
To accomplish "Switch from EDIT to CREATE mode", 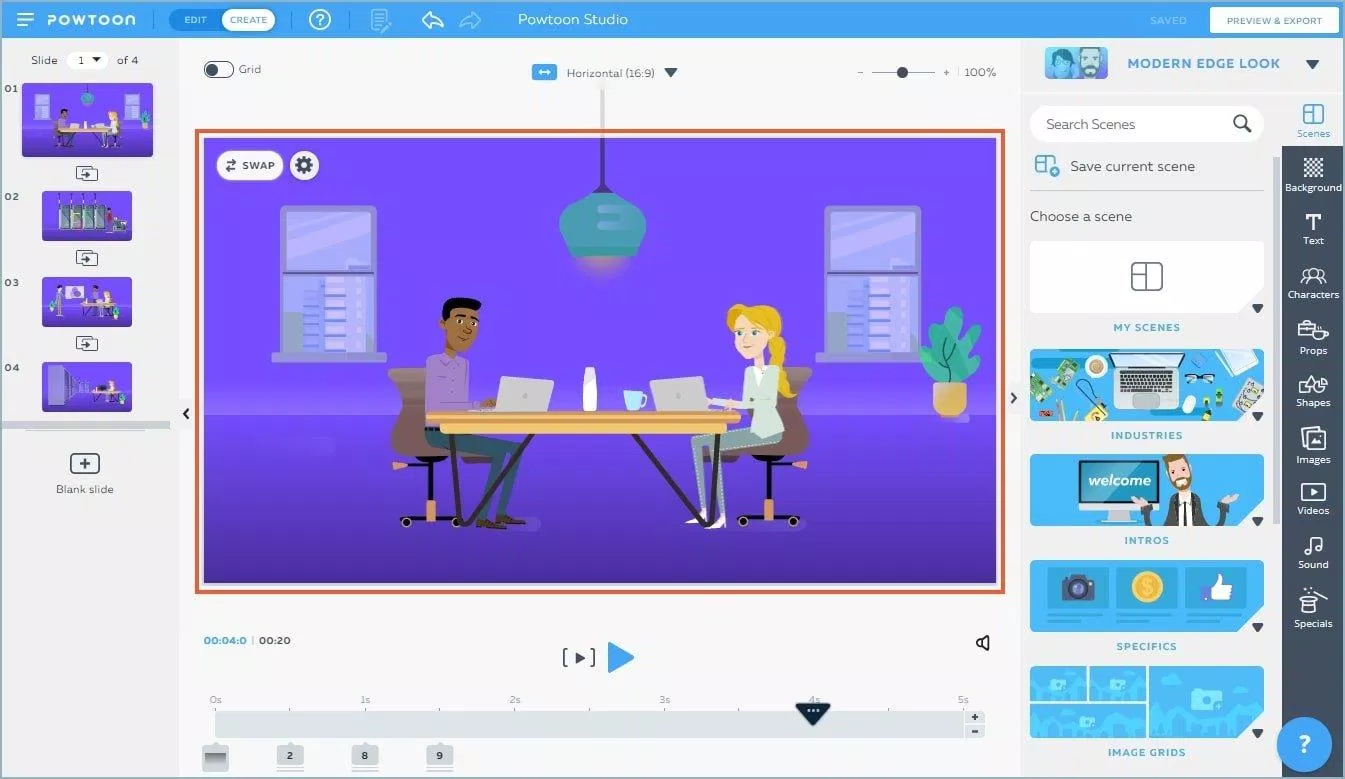I will pyautogui.click(x=248, y=19).
